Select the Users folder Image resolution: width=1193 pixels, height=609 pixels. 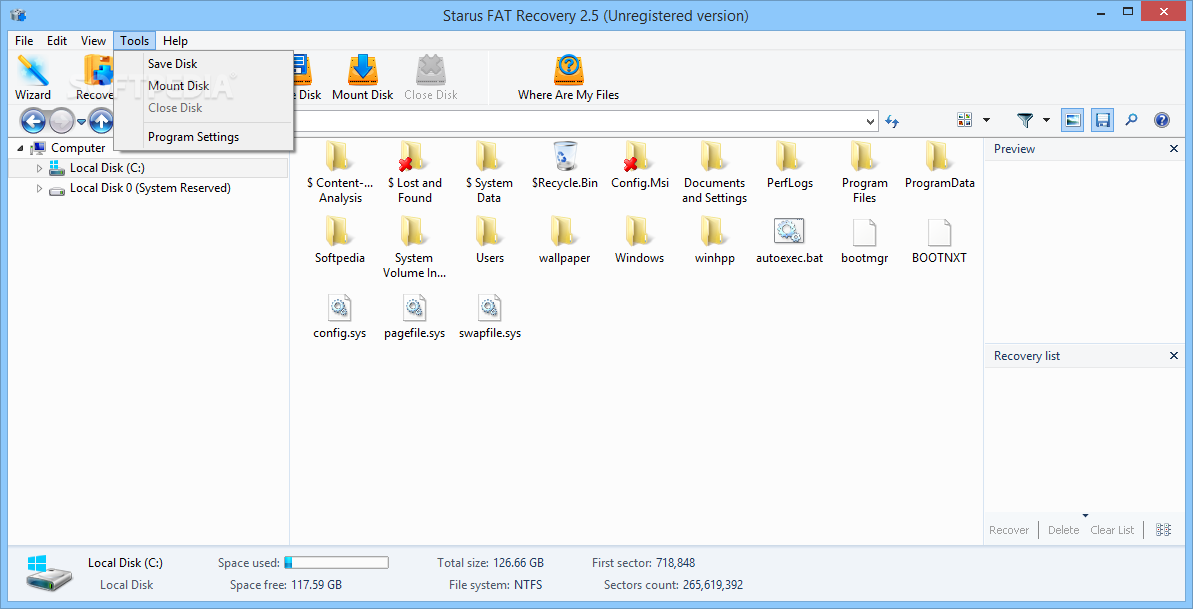(490, 241)
